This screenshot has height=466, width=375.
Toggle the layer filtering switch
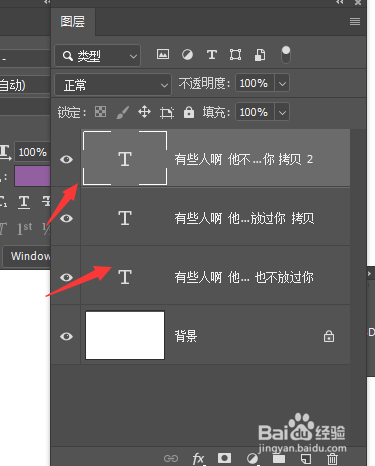pyautogui.click(x=286, y=55)
